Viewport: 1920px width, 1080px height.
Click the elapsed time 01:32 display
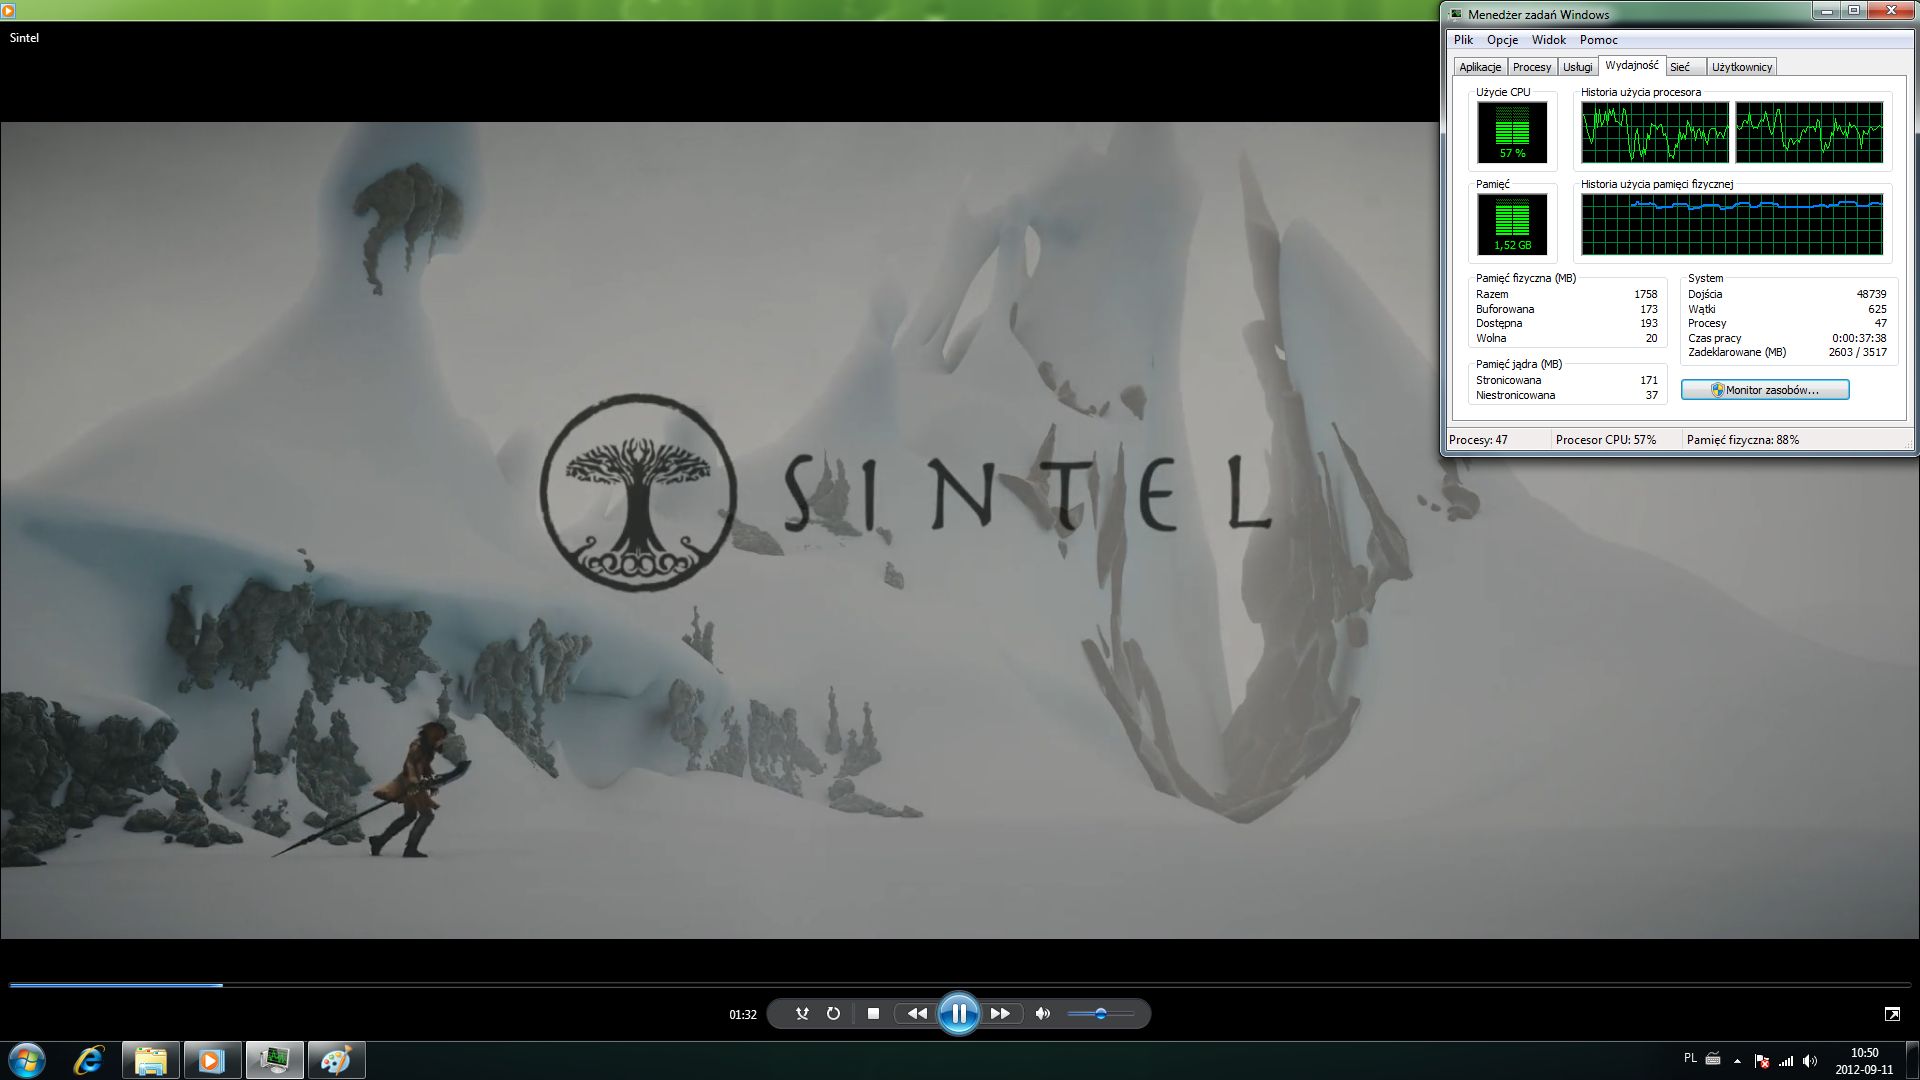(743, 1014)
